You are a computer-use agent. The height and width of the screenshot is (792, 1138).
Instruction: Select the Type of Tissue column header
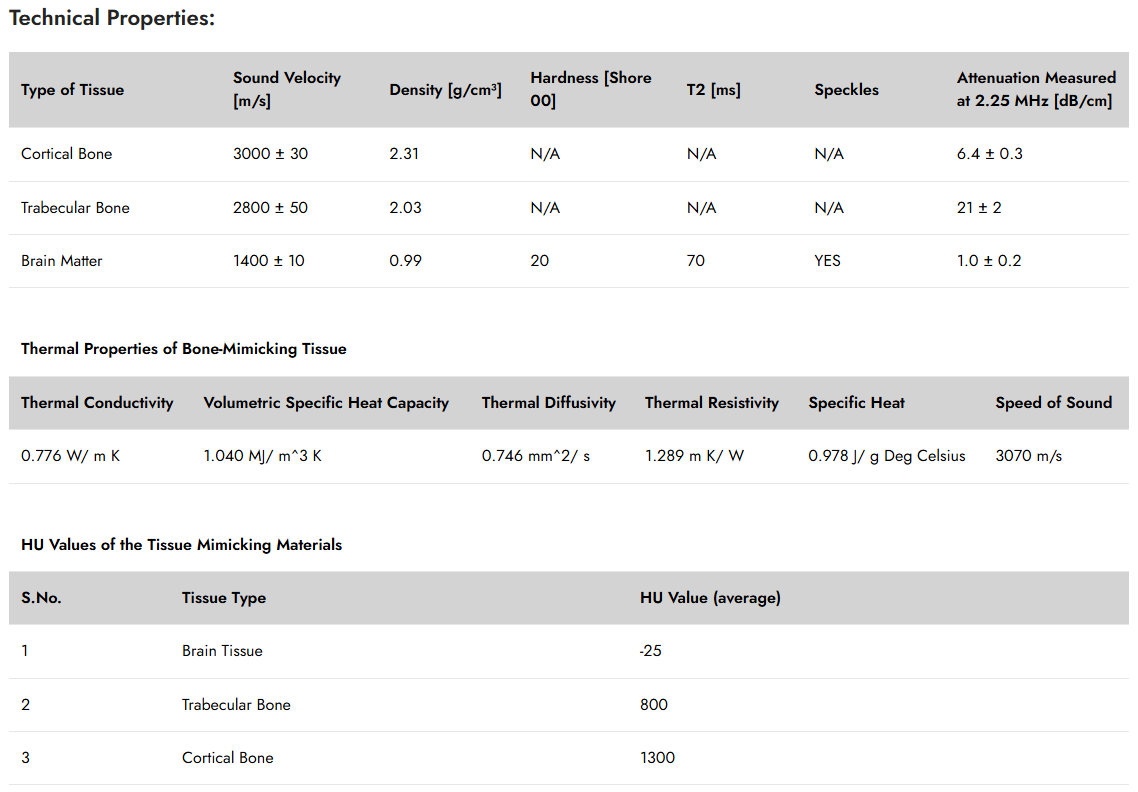point(73,90)
